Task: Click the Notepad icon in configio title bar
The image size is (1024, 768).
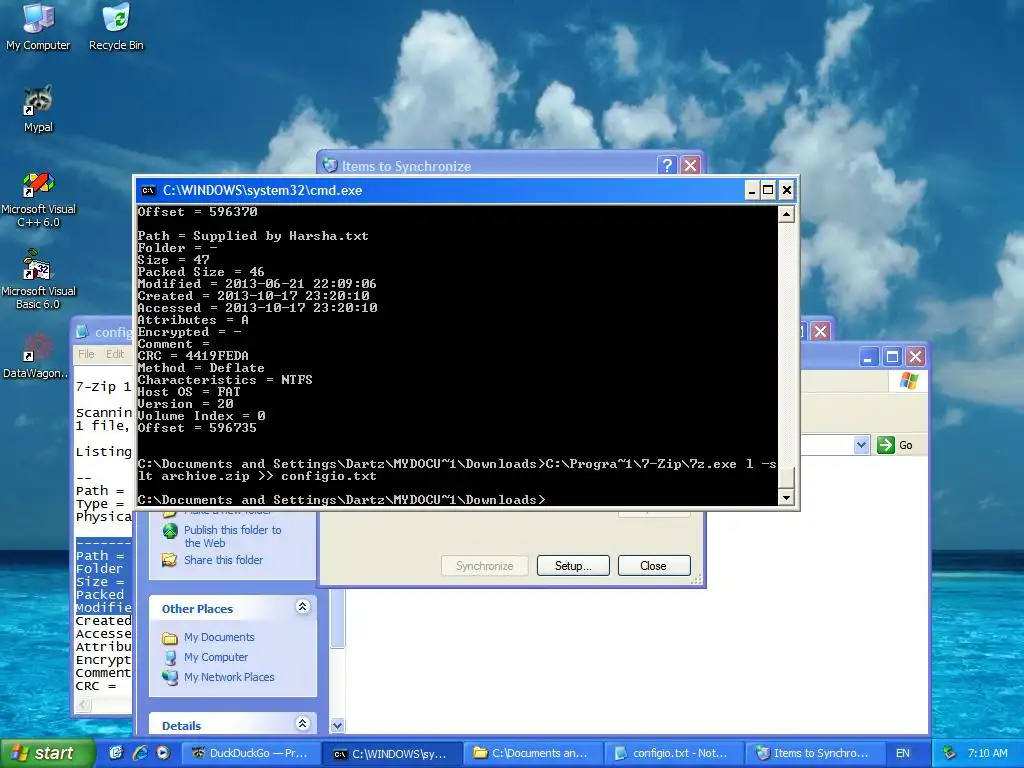Action: tap(82, 332)
